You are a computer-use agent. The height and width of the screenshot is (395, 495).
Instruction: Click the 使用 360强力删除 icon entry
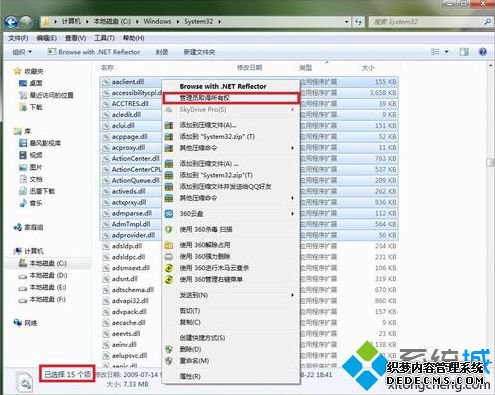(x=169, y=256)
